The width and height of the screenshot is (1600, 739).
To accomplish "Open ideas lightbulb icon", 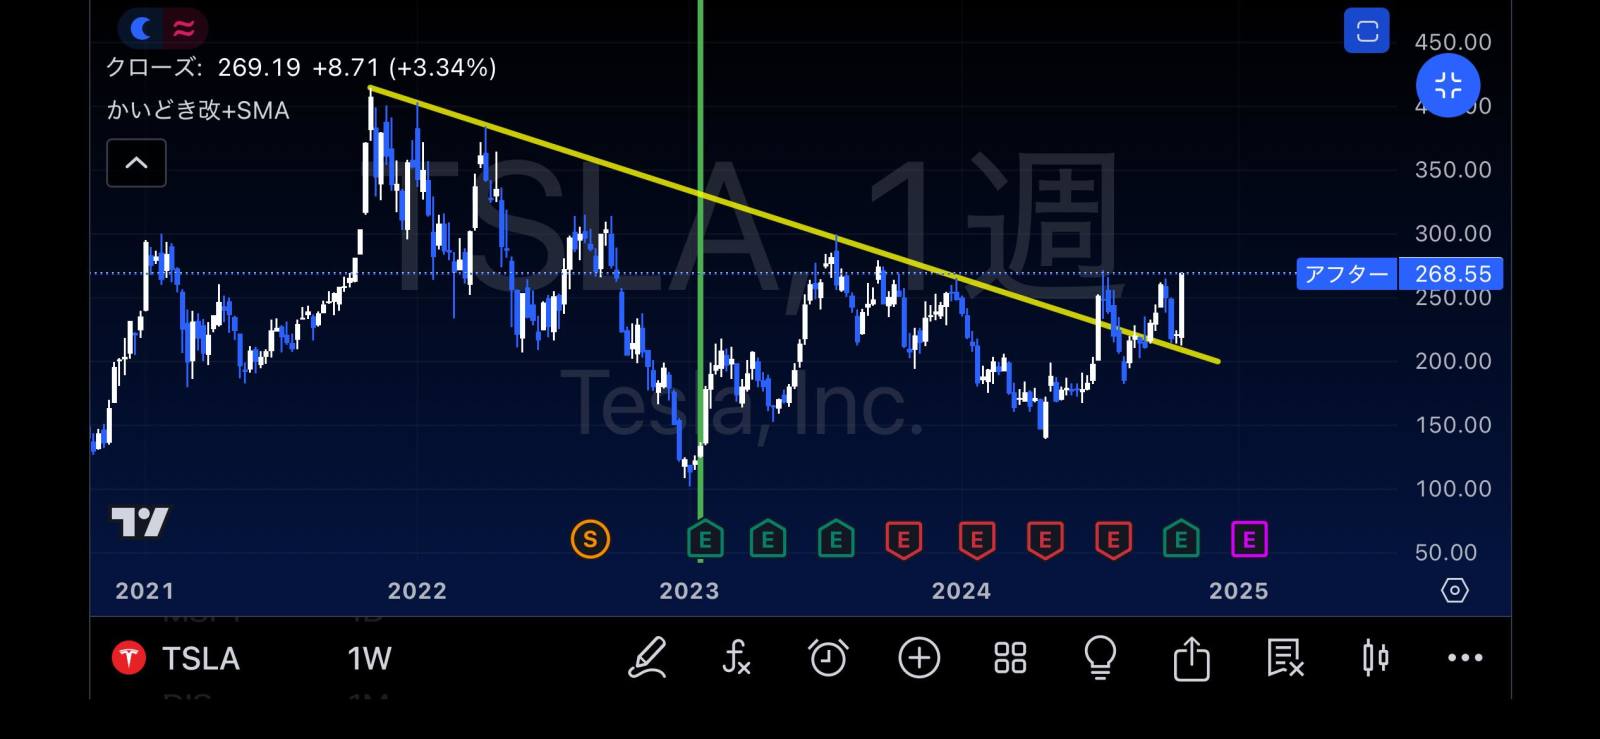I will 1100,658.
